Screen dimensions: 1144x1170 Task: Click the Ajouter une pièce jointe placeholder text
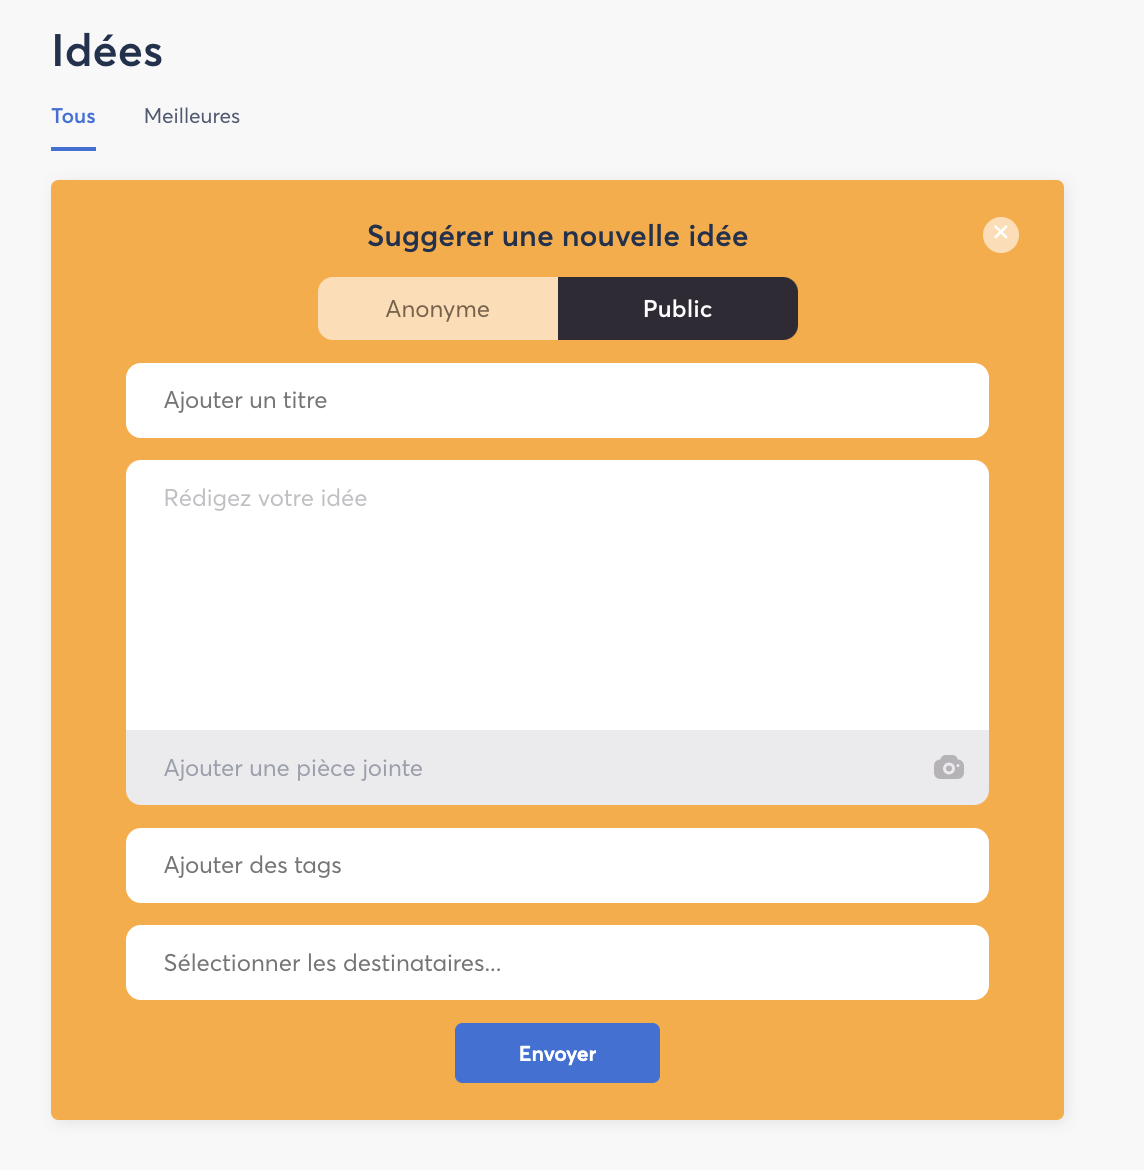click(293, 768)
